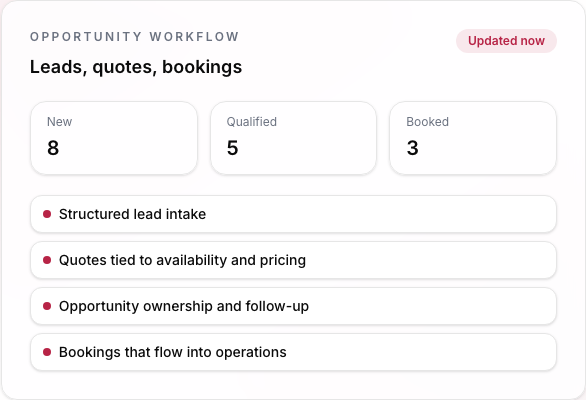Click the number 3 under Booked
Image resolution: width=586 pixels, height=400 pixels.
413,148
